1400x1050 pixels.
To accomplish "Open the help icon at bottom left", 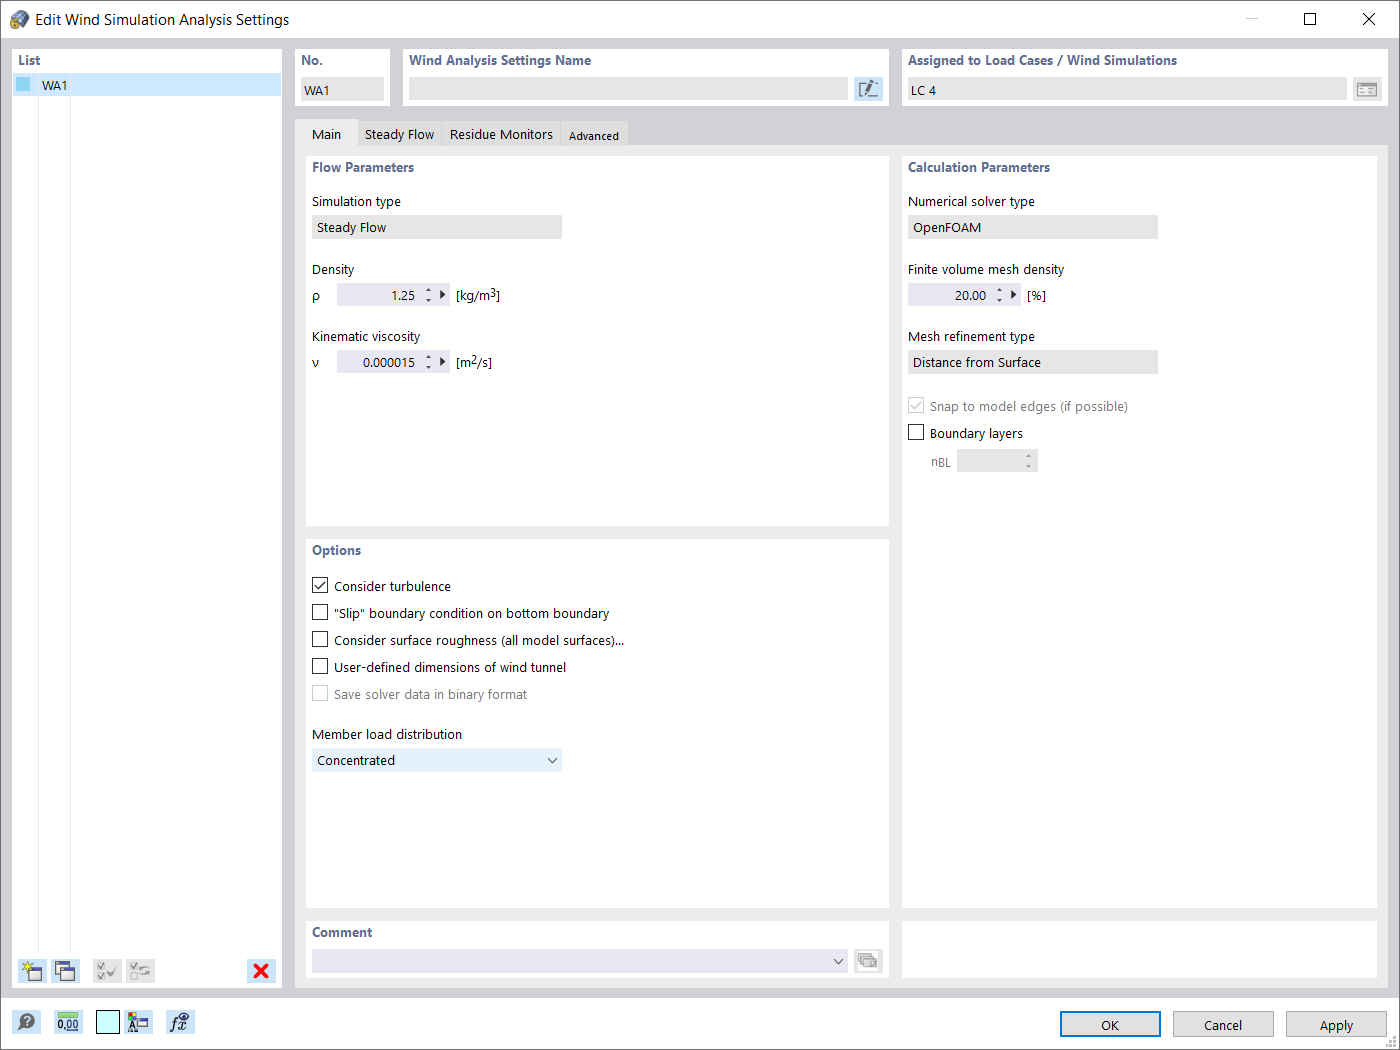I will tap(27, 1022).
